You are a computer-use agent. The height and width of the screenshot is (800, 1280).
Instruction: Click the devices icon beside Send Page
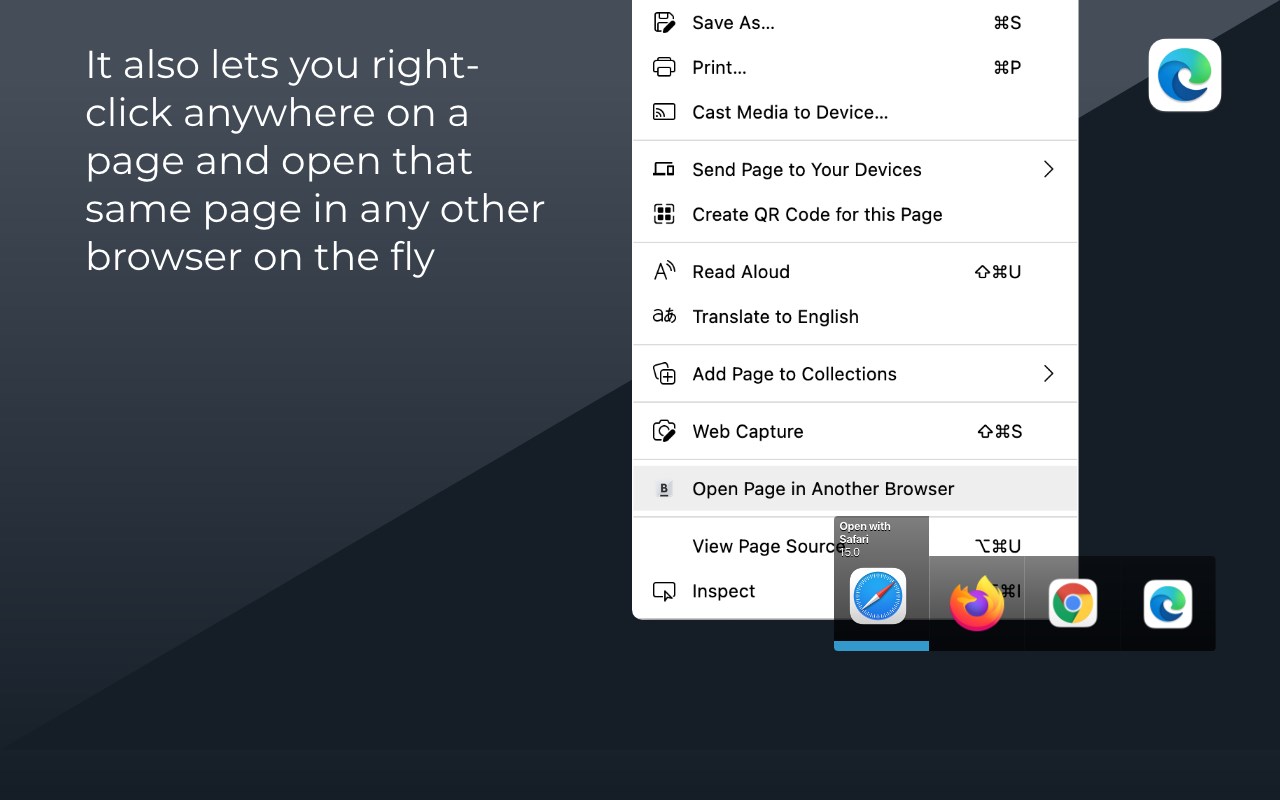tap(664, 169)
